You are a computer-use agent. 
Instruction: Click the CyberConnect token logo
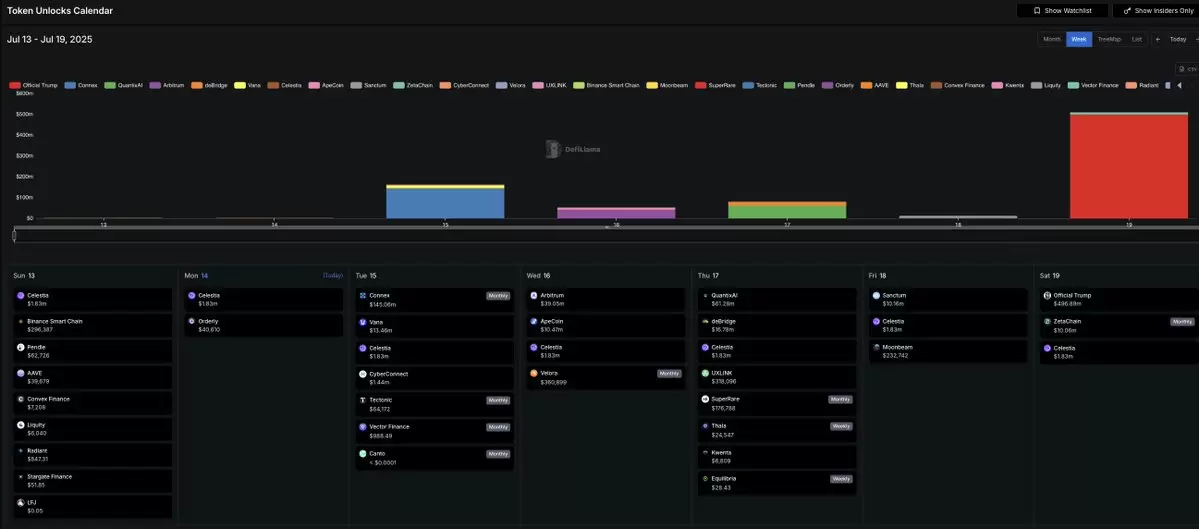(x=363, y=374)
